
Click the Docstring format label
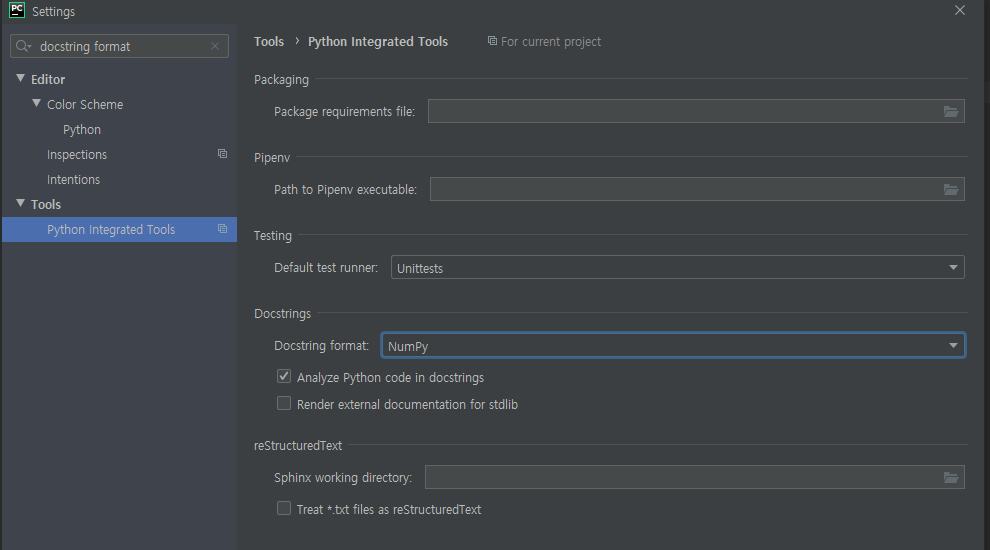(x=321, y=346)
